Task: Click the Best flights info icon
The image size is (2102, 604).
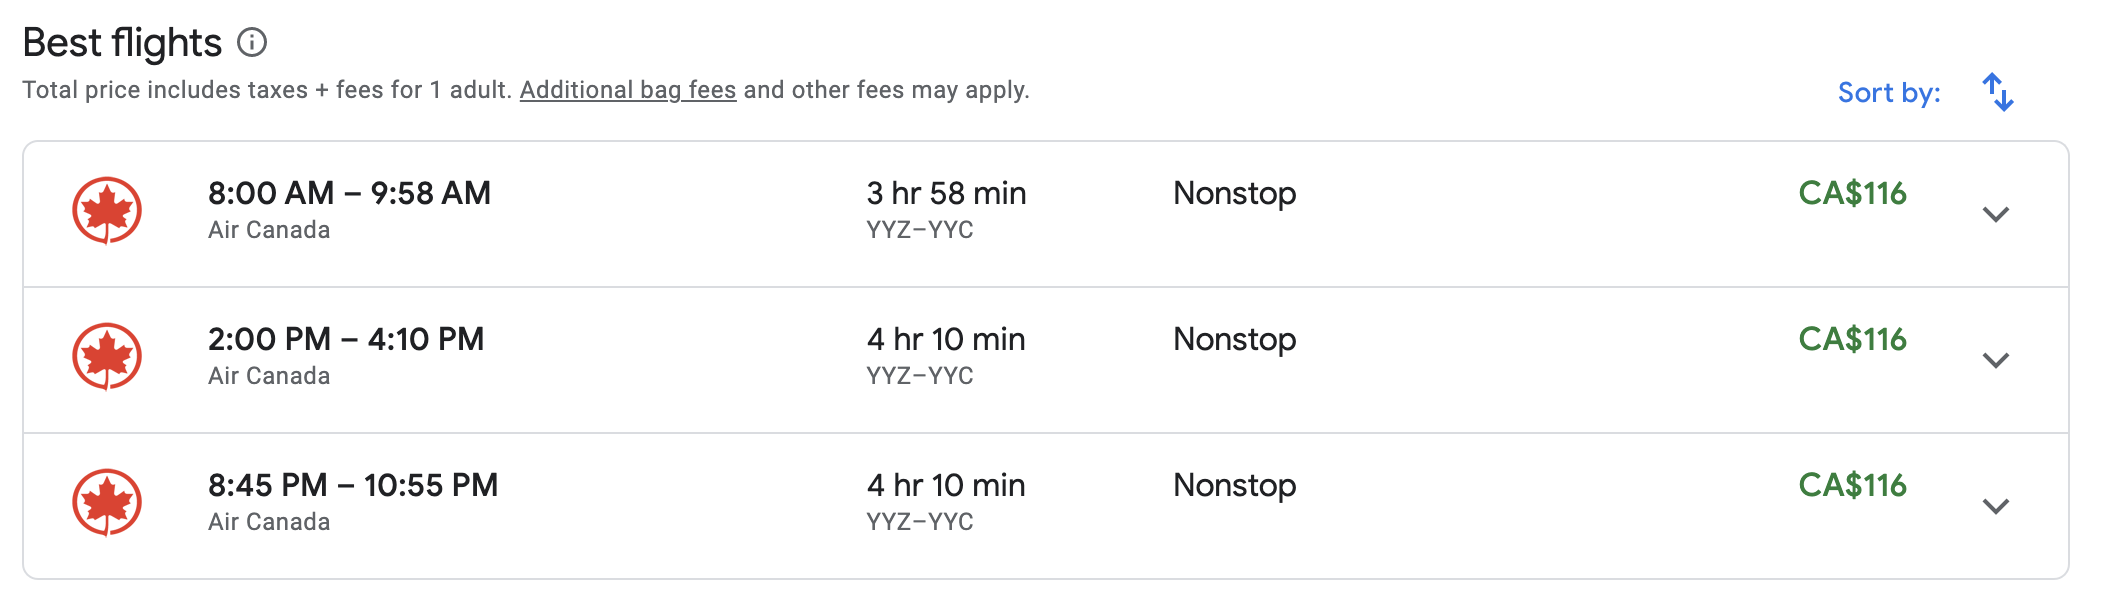Action: [252, 42]
